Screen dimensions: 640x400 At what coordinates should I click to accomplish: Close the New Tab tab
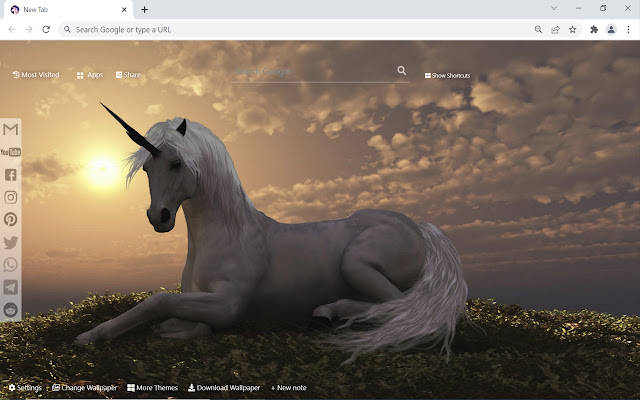(124, 9)
